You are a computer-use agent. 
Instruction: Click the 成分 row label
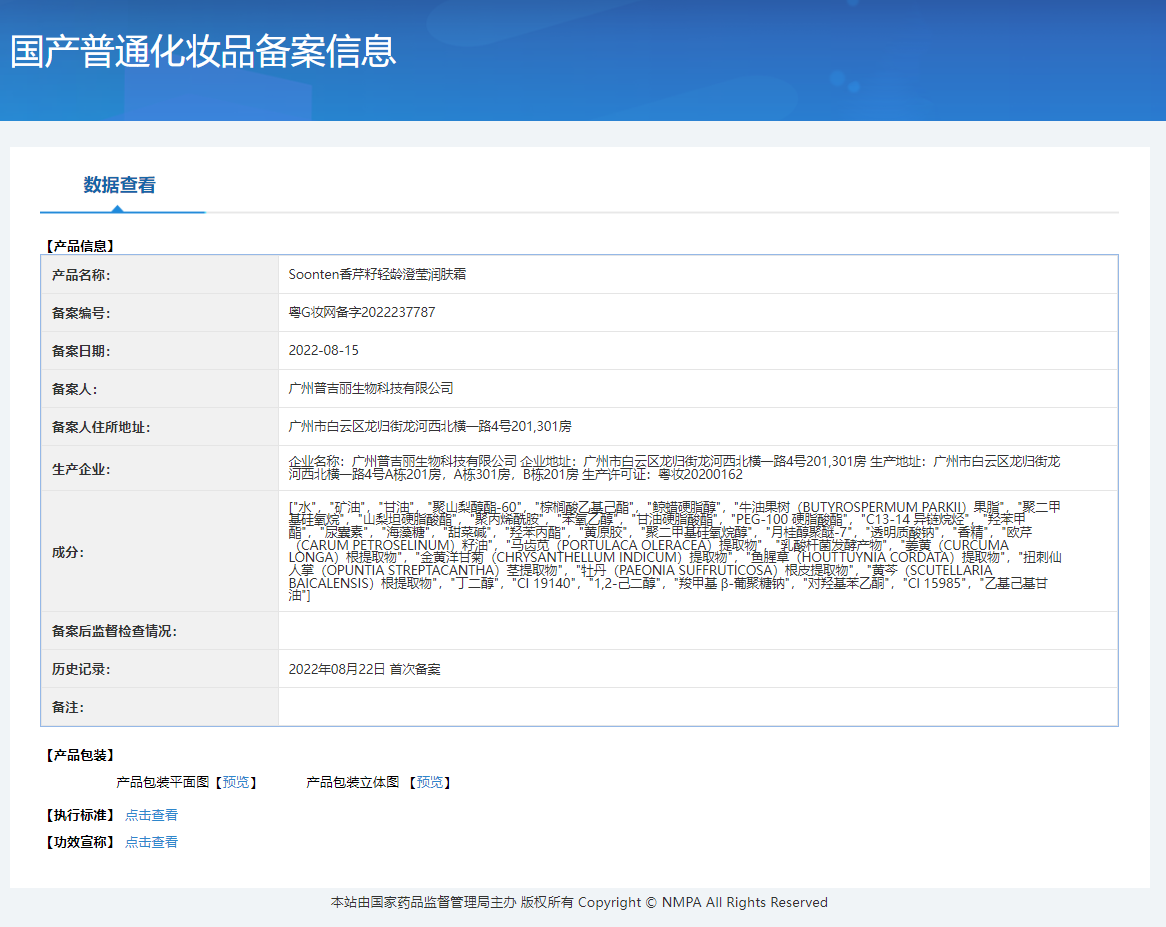click(68, 552)
